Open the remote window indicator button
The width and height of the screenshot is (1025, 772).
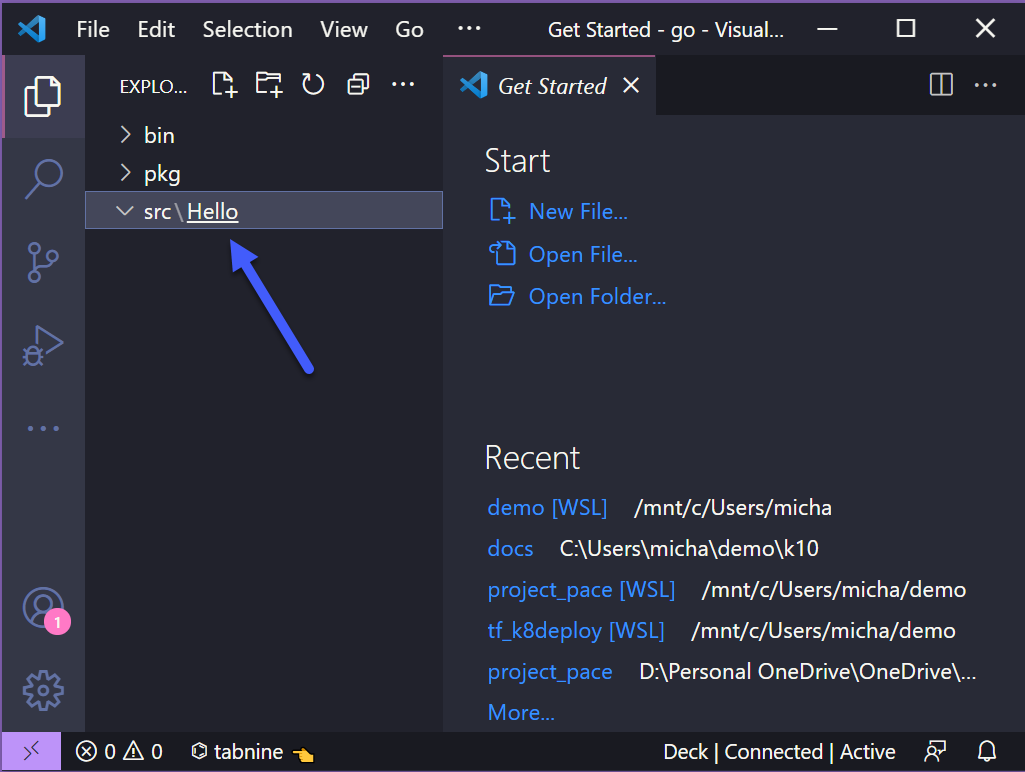(31, 751)
